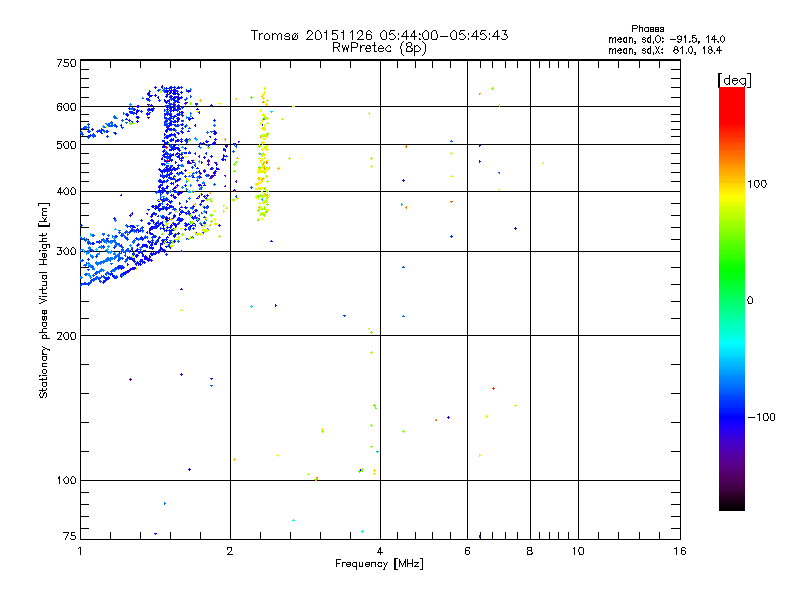Viewport: 800px width, 600px height.
Task: Click the 100 label on the colorbar
Action: click(757, 184)
